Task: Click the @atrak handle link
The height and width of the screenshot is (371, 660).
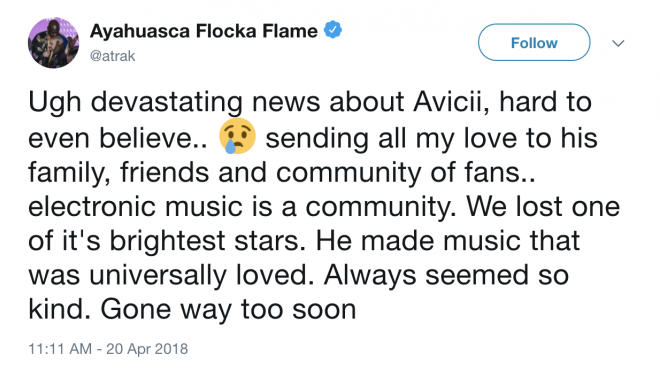Action: pos(112,56)
